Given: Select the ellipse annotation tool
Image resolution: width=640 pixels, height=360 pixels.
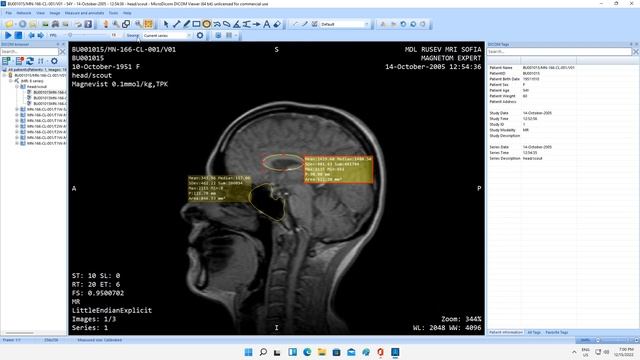Looking at the screenshot, I should (207, 24).
